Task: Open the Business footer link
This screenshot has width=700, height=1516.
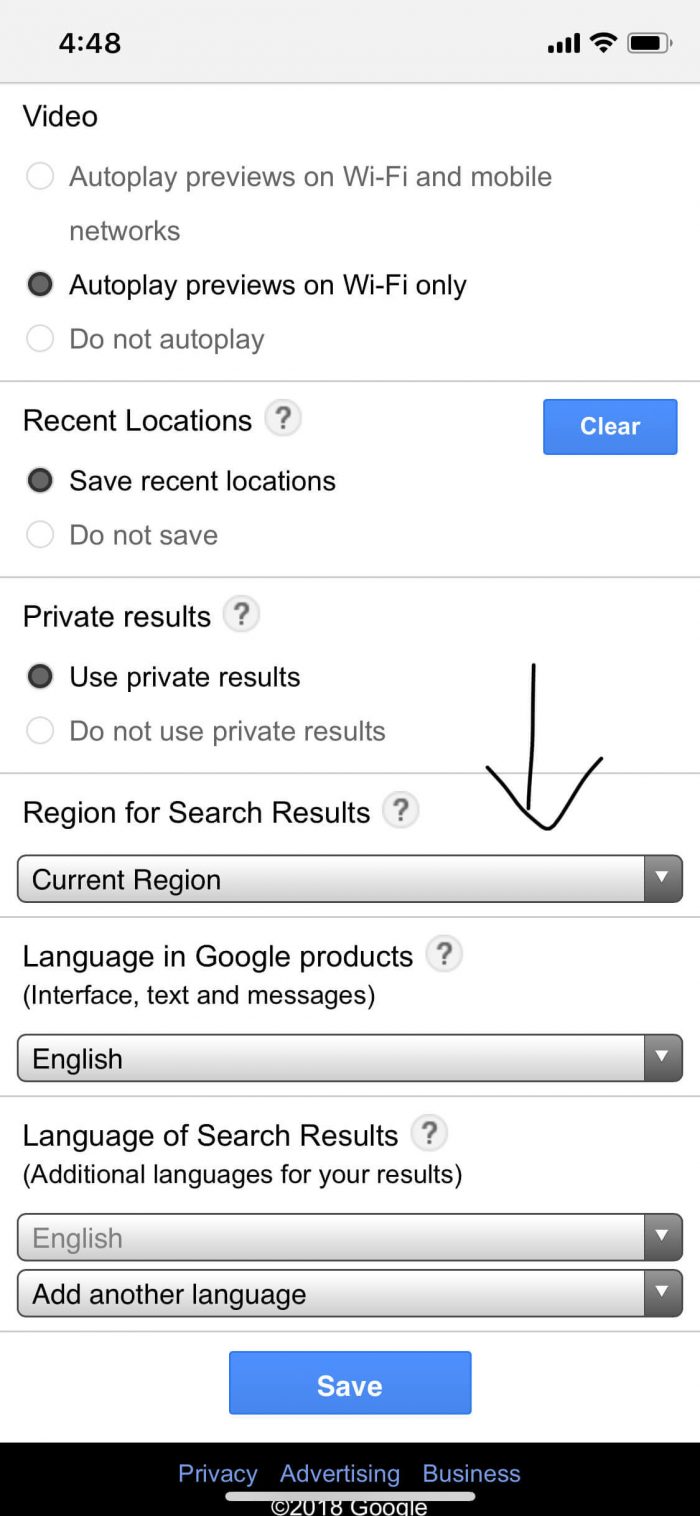Action: click(x=471, y=1473)
